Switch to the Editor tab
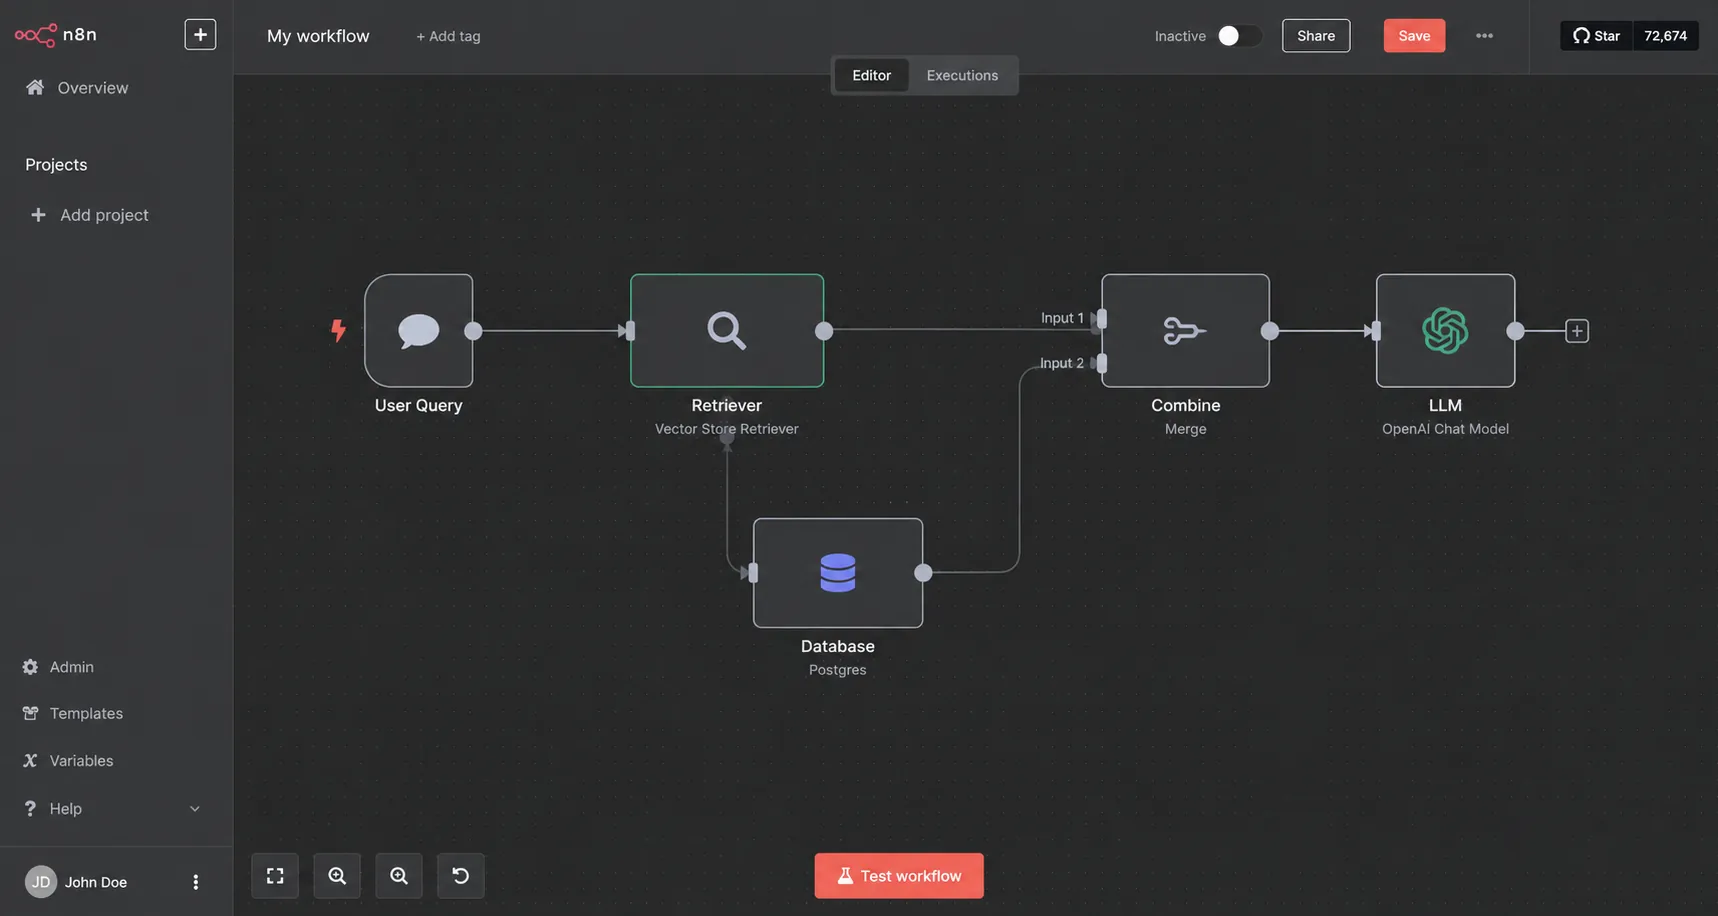This screenshot has width=1718, height=916. (x=871, y=75)
